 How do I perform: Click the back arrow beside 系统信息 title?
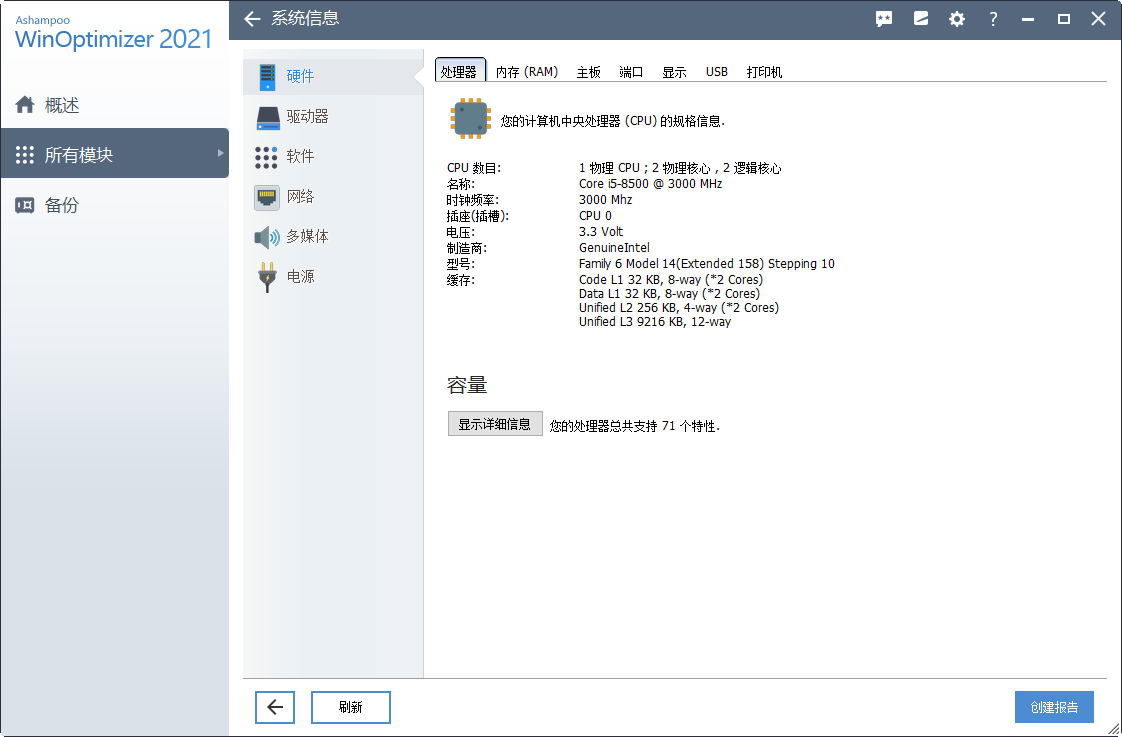click(x=252, y=19)
